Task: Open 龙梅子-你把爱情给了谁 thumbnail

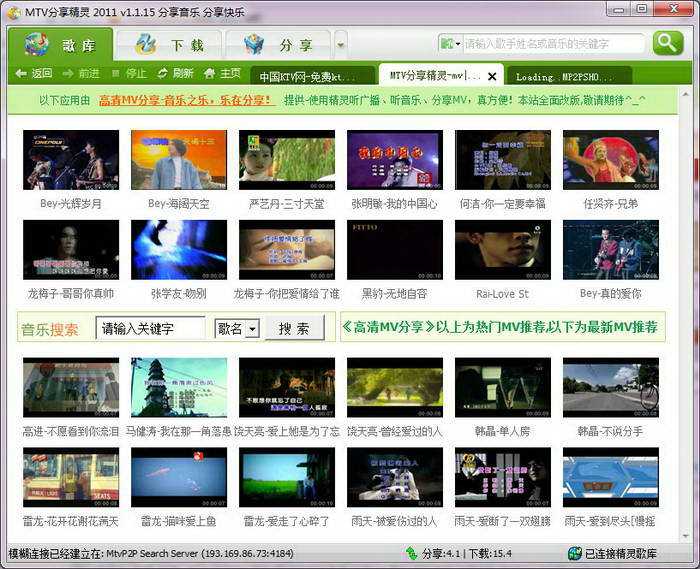Action: point(287,249)
